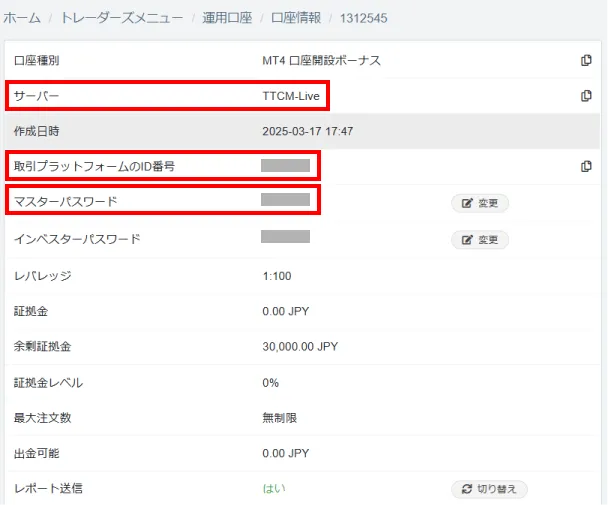Click the インベスターパスワード label
The image size is (608, 505).
tap(77, 239)
